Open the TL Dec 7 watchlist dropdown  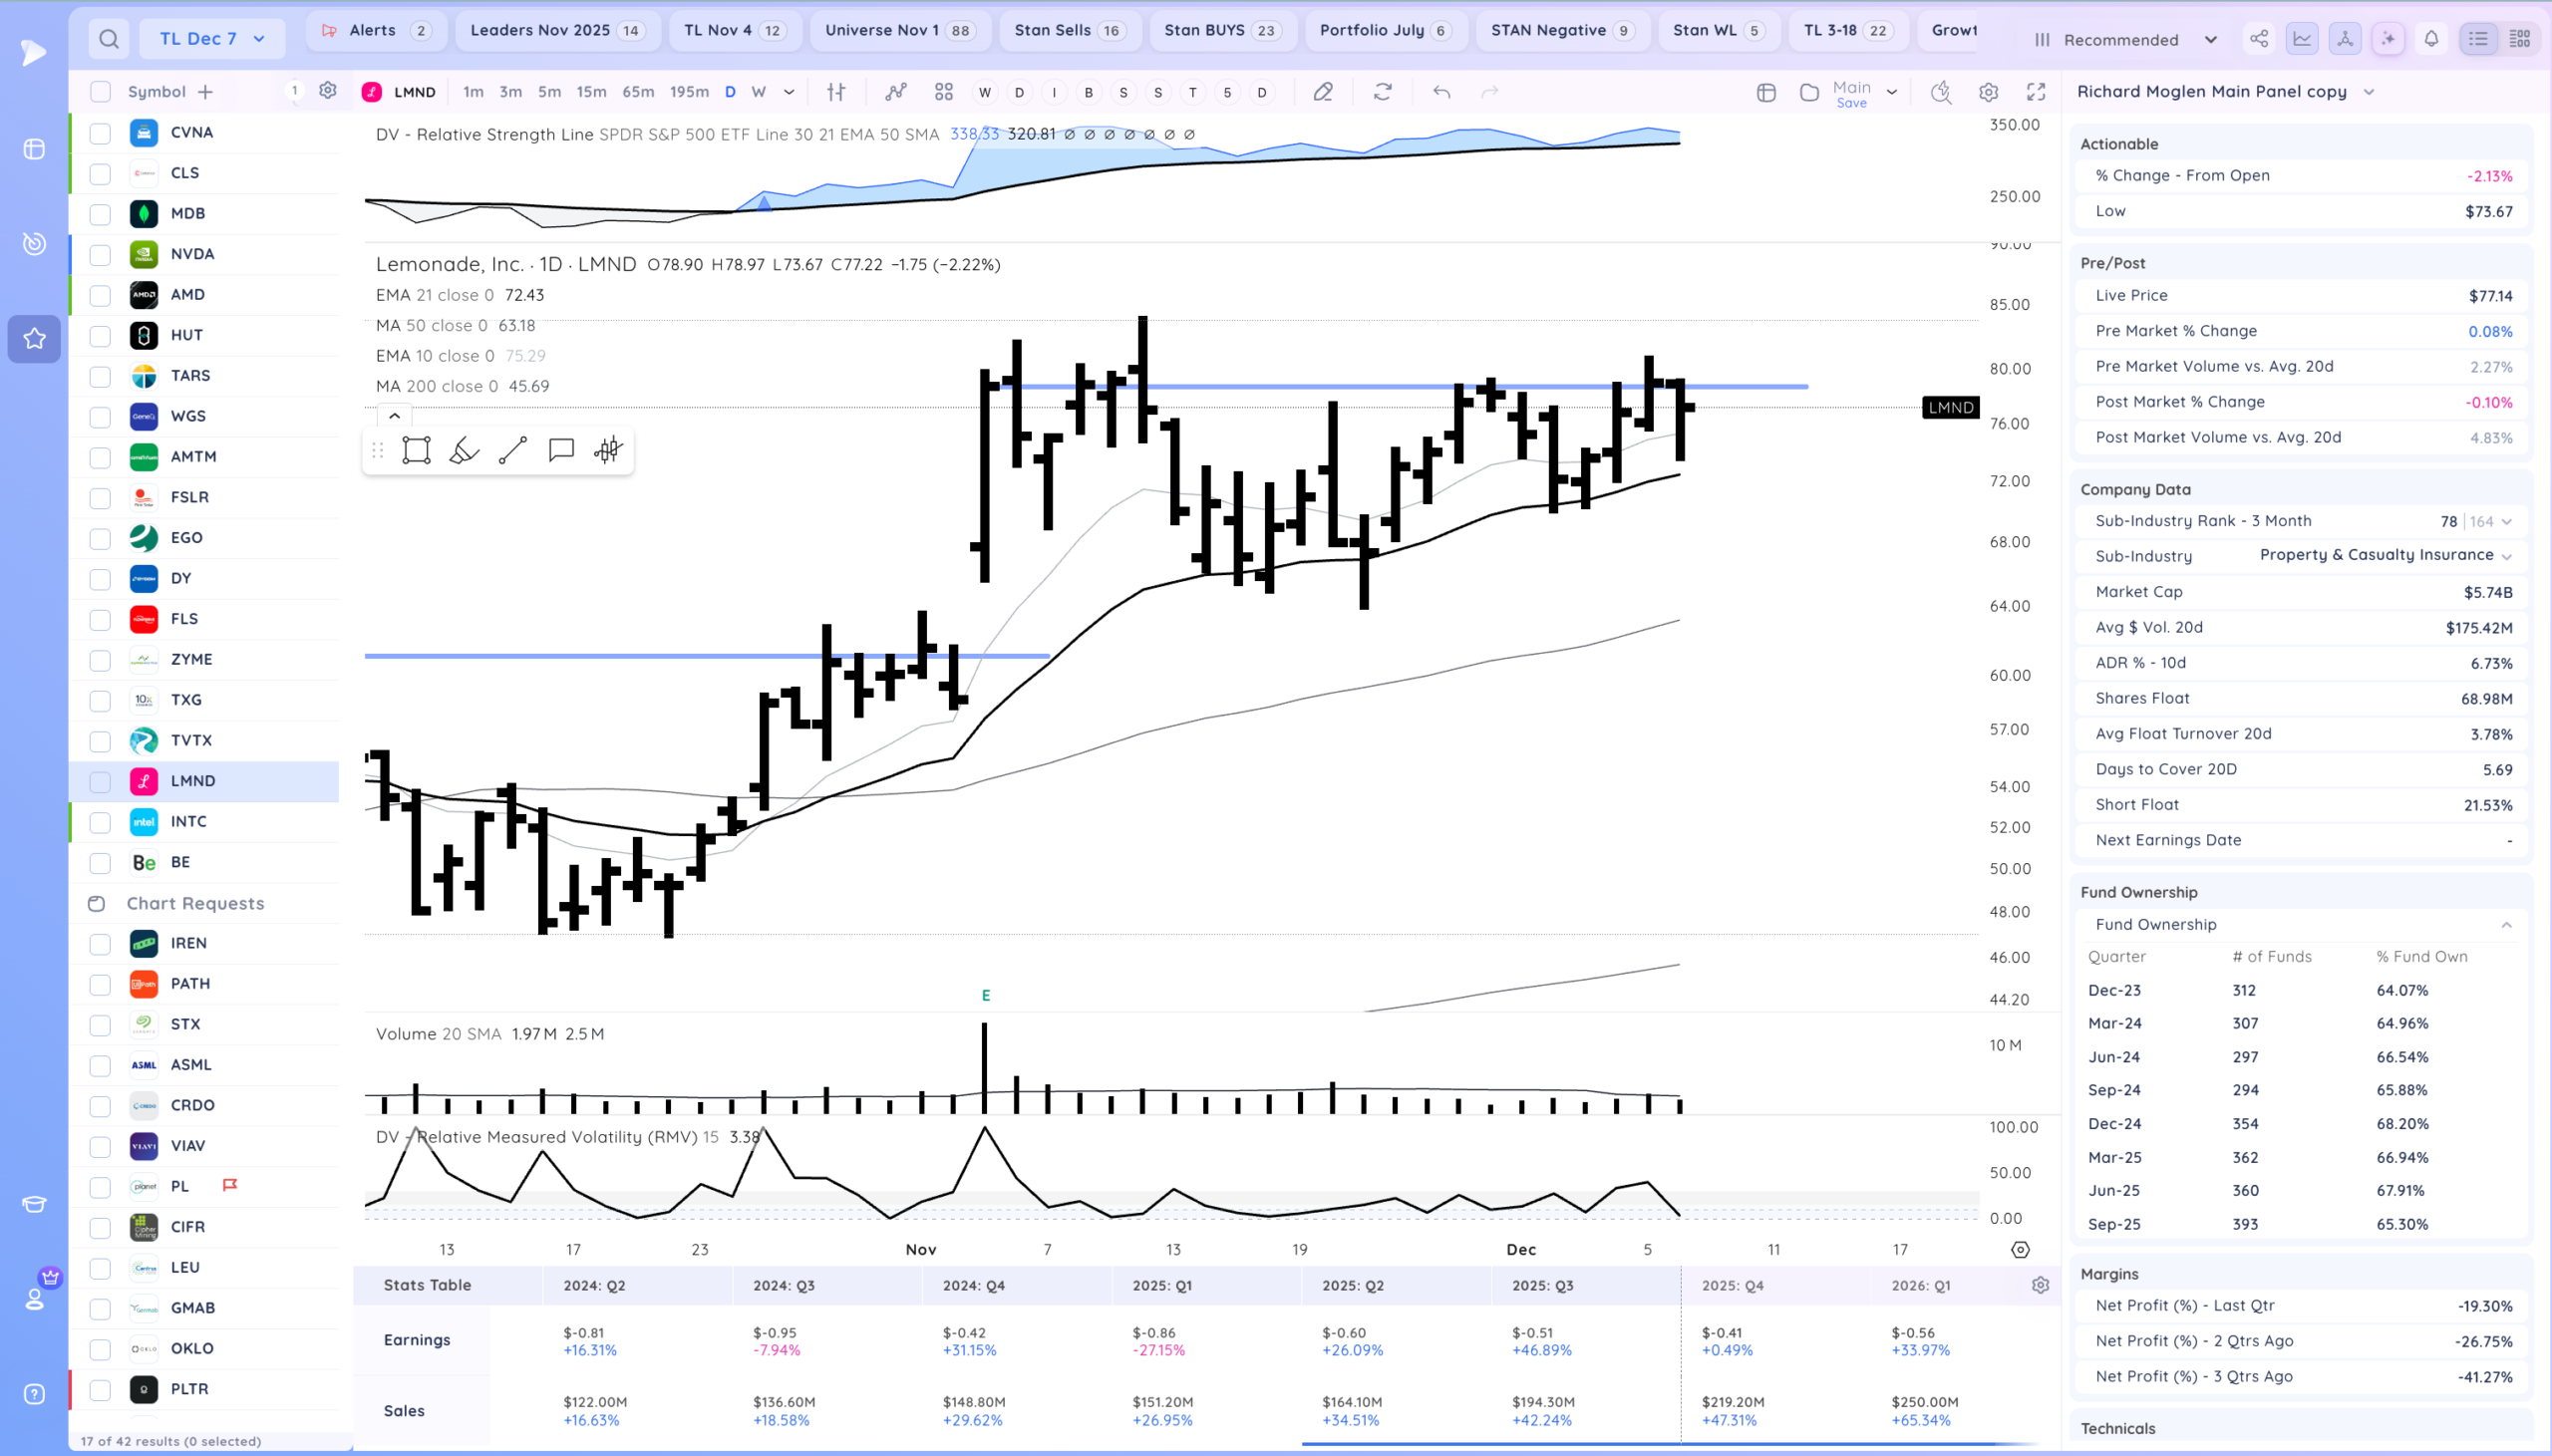[212, 39]
